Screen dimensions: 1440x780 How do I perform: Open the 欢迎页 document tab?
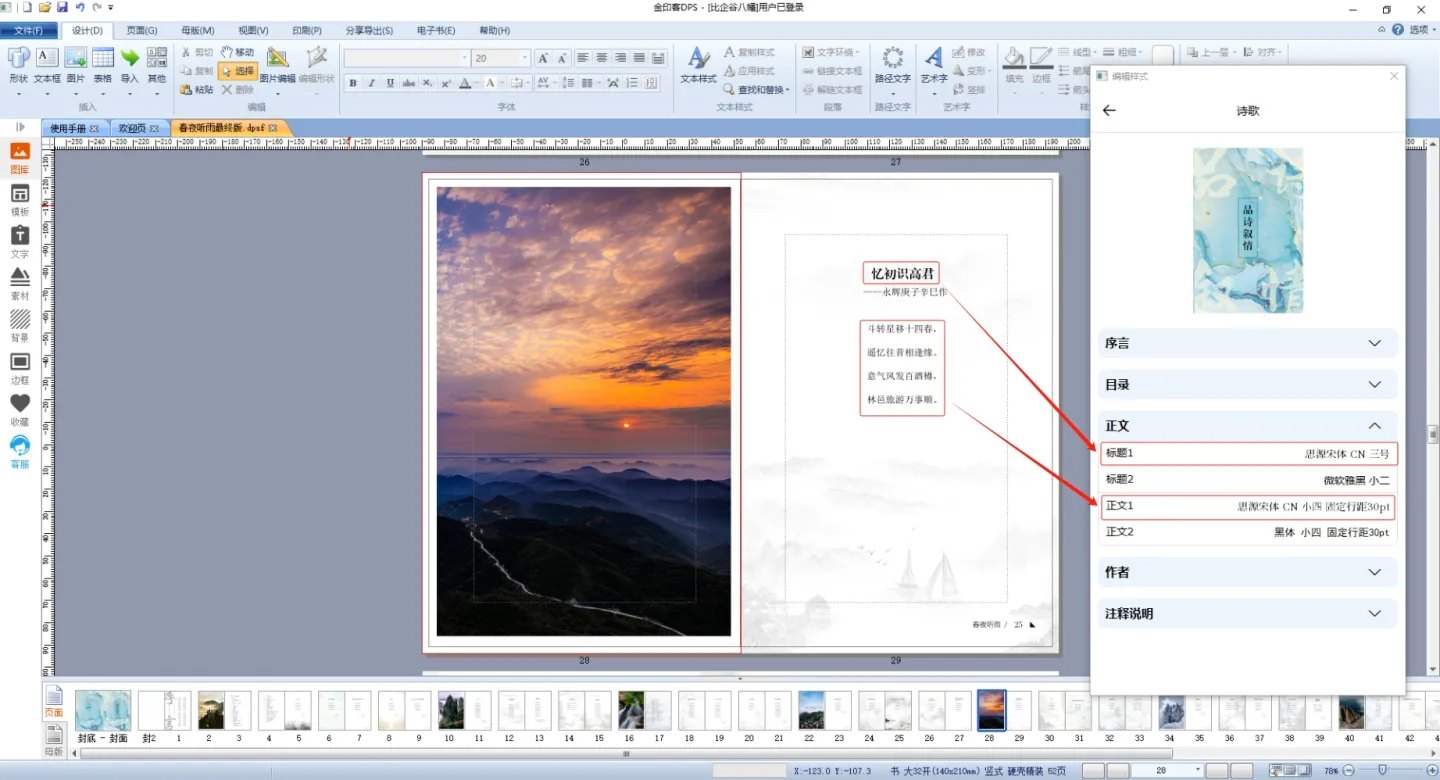(x=132, y=128)
